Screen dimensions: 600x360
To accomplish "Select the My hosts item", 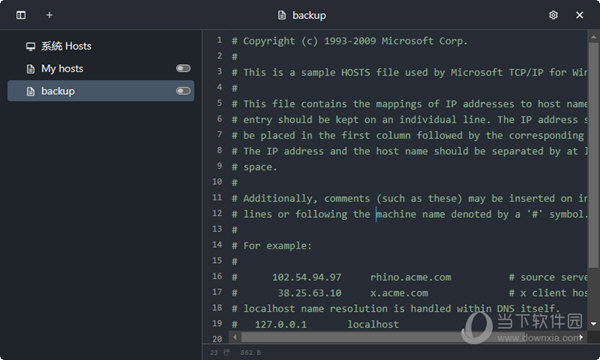I will [x=101, y=68].
